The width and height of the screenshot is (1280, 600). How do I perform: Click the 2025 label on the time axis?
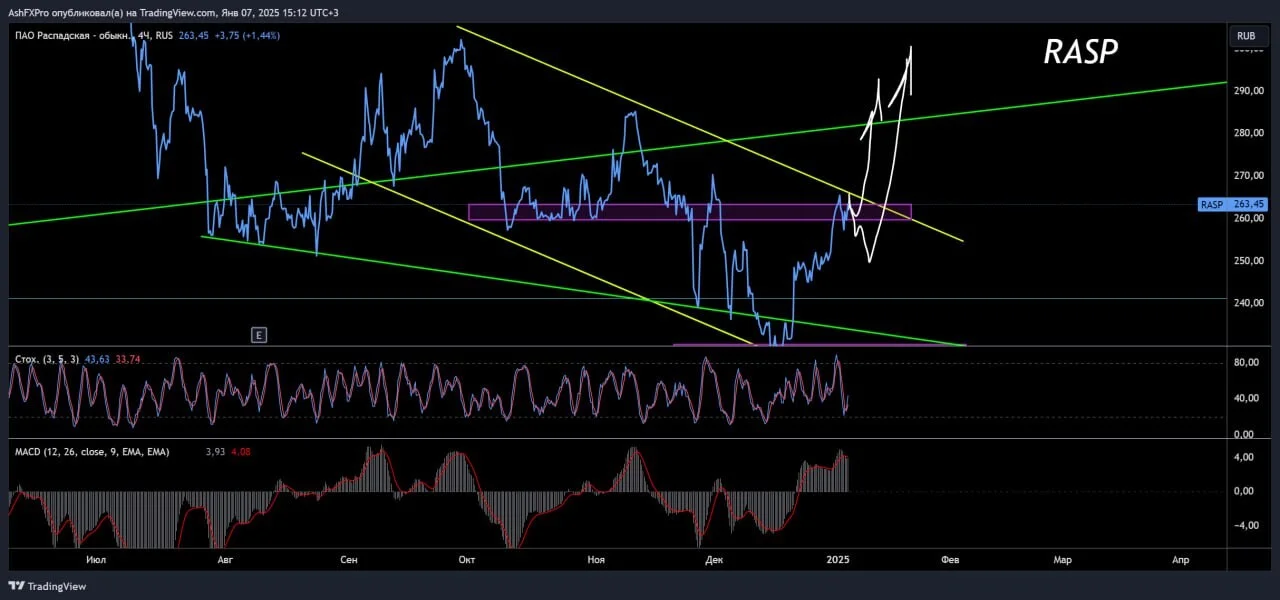840,560
